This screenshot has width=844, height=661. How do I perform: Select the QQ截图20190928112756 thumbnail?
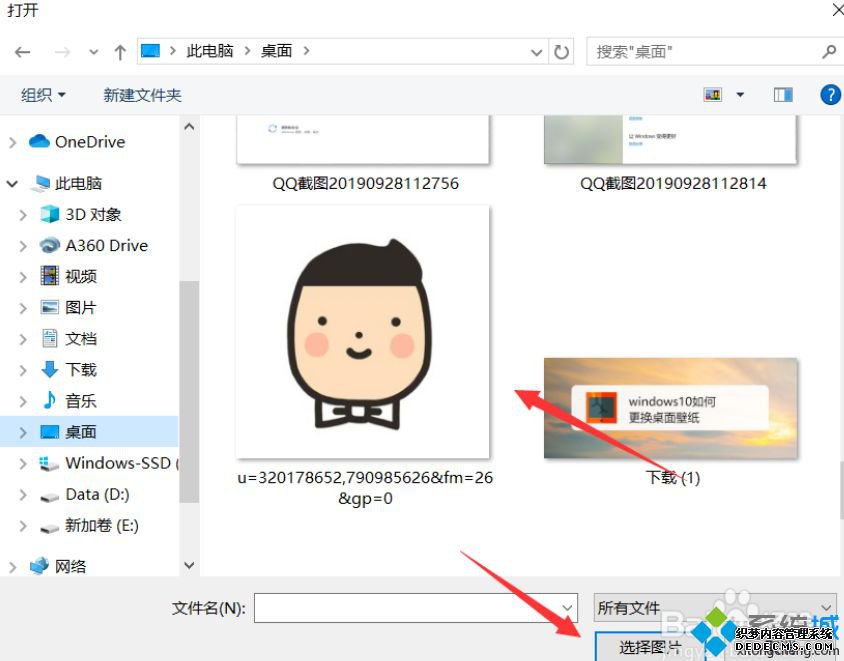coord(363,139)
